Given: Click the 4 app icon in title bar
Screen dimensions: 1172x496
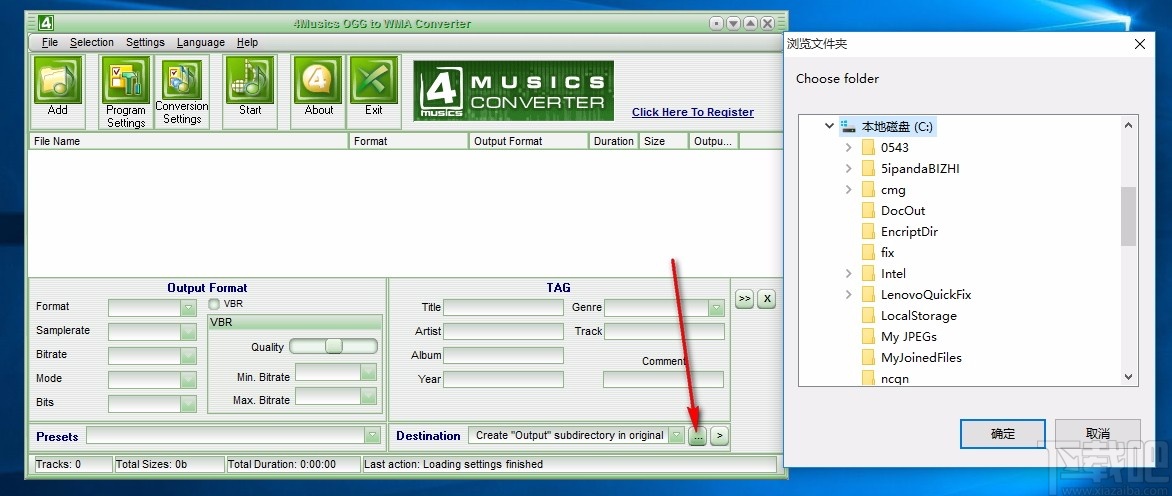Looking at the screenshot, I should tap(46, 22).
